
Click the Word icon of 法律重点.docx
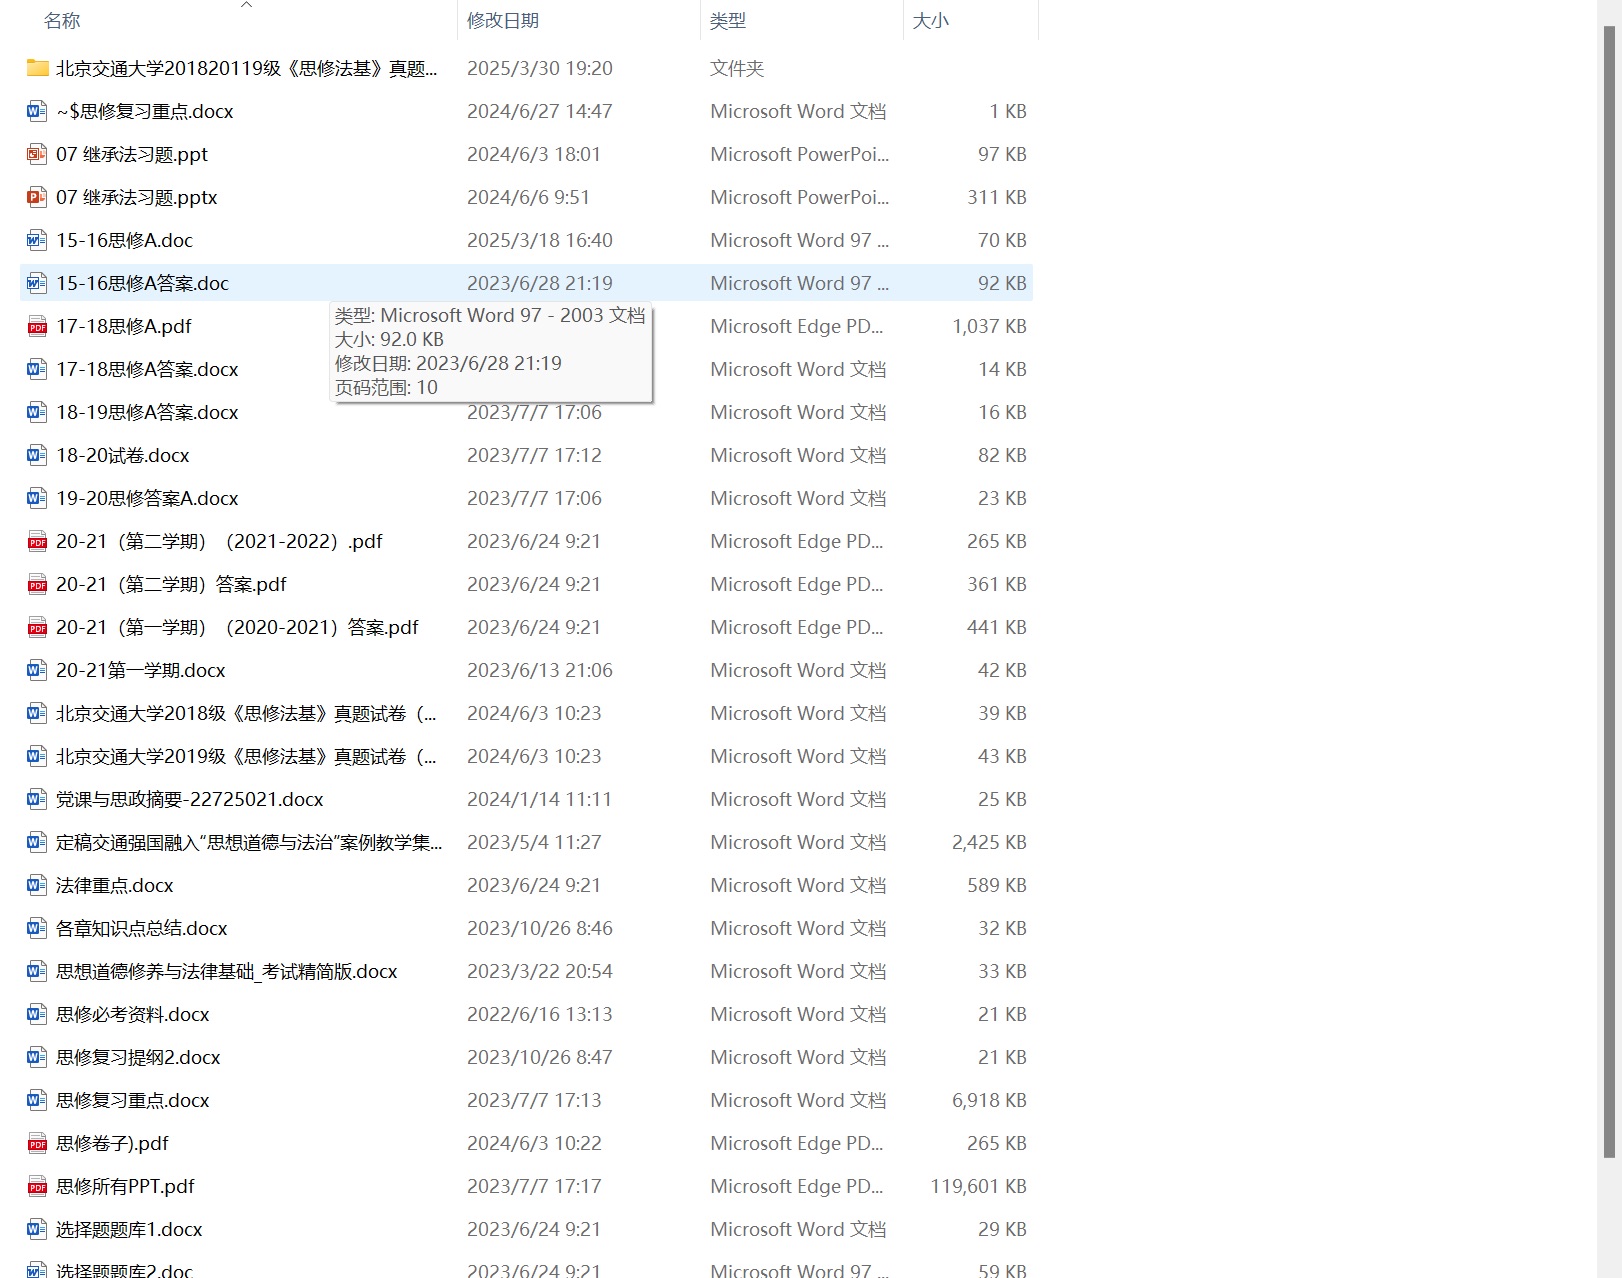pyautogui.click(x=37, y=885)
